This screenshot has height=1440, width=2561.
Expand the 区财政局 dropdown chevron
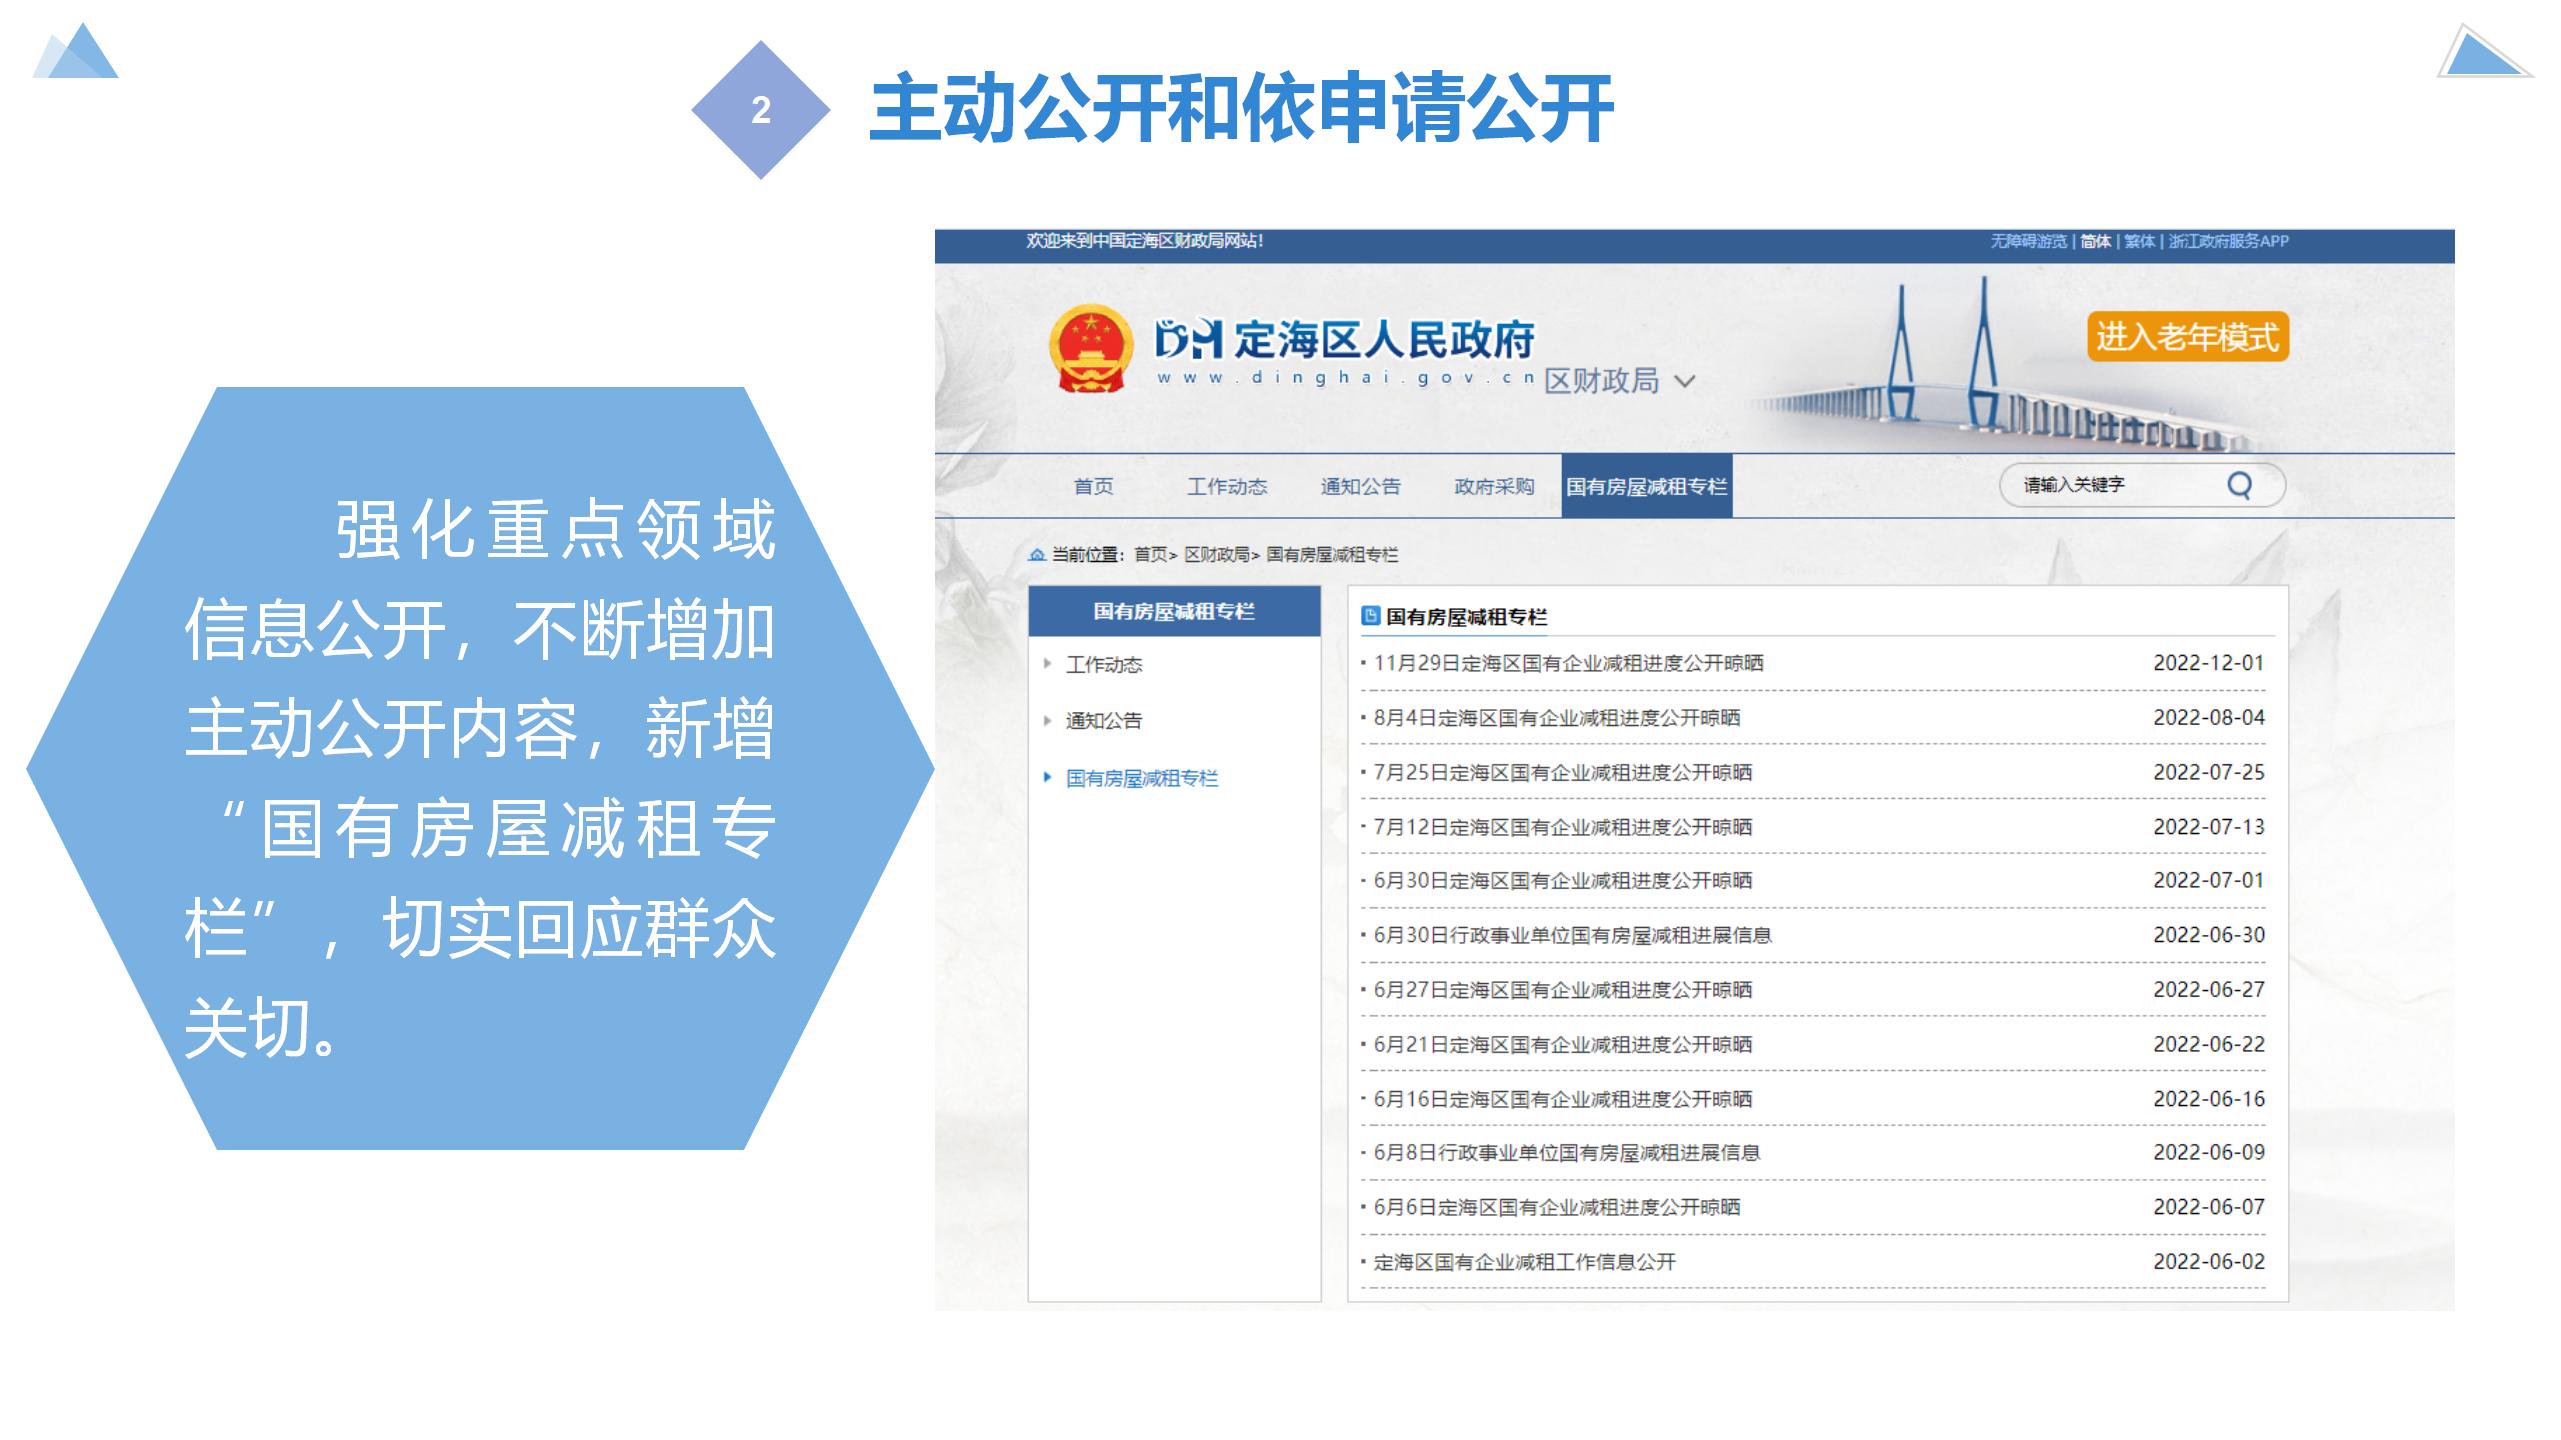tap(1685, 382)
